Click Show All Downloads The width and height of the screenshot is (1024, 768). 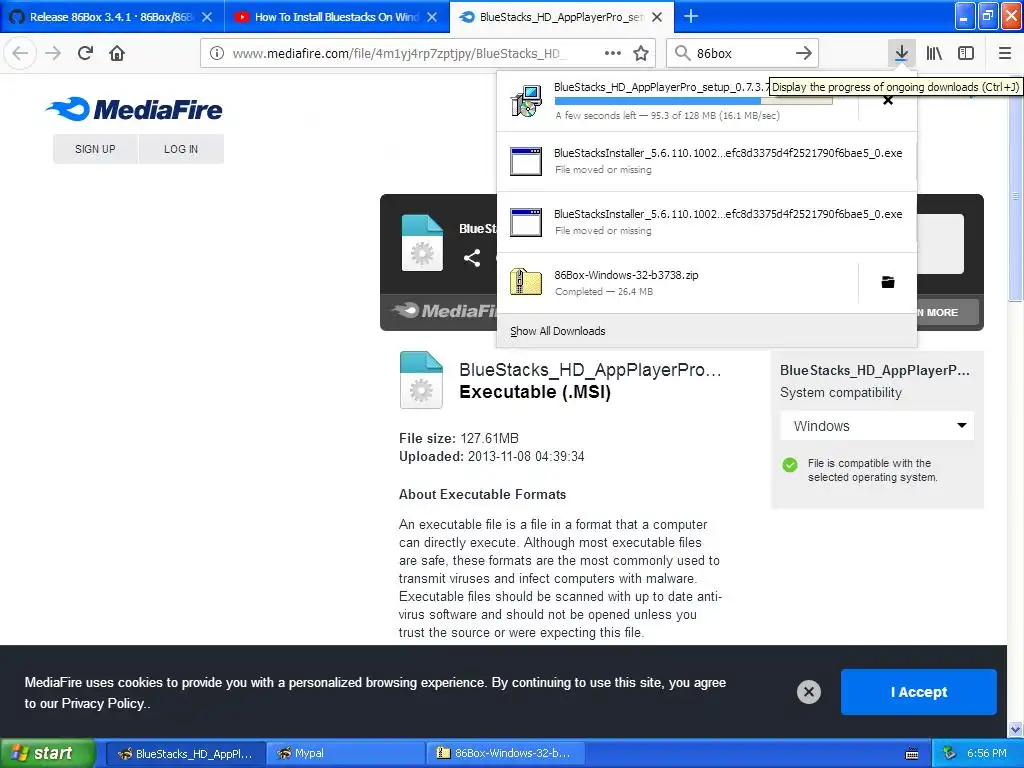tap(558, 331)
